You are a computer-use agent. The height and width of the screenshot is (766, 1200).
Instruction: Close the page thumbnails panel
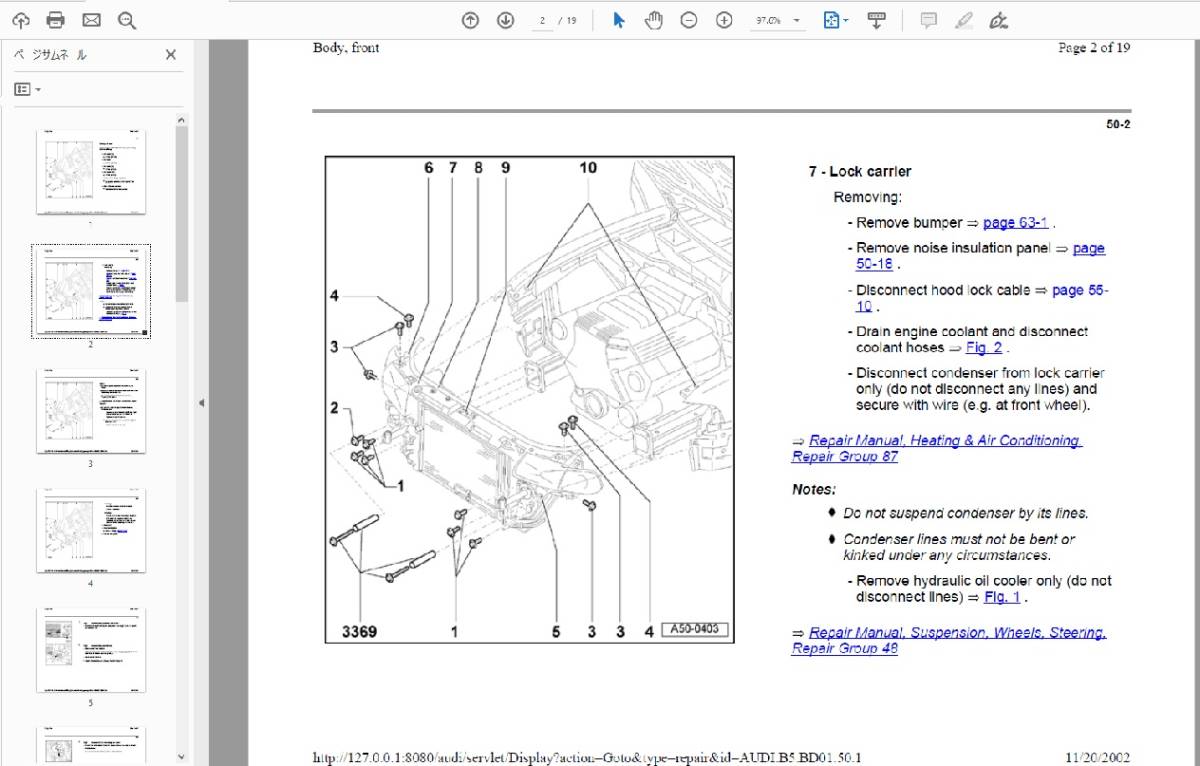[x=170, y=56]
